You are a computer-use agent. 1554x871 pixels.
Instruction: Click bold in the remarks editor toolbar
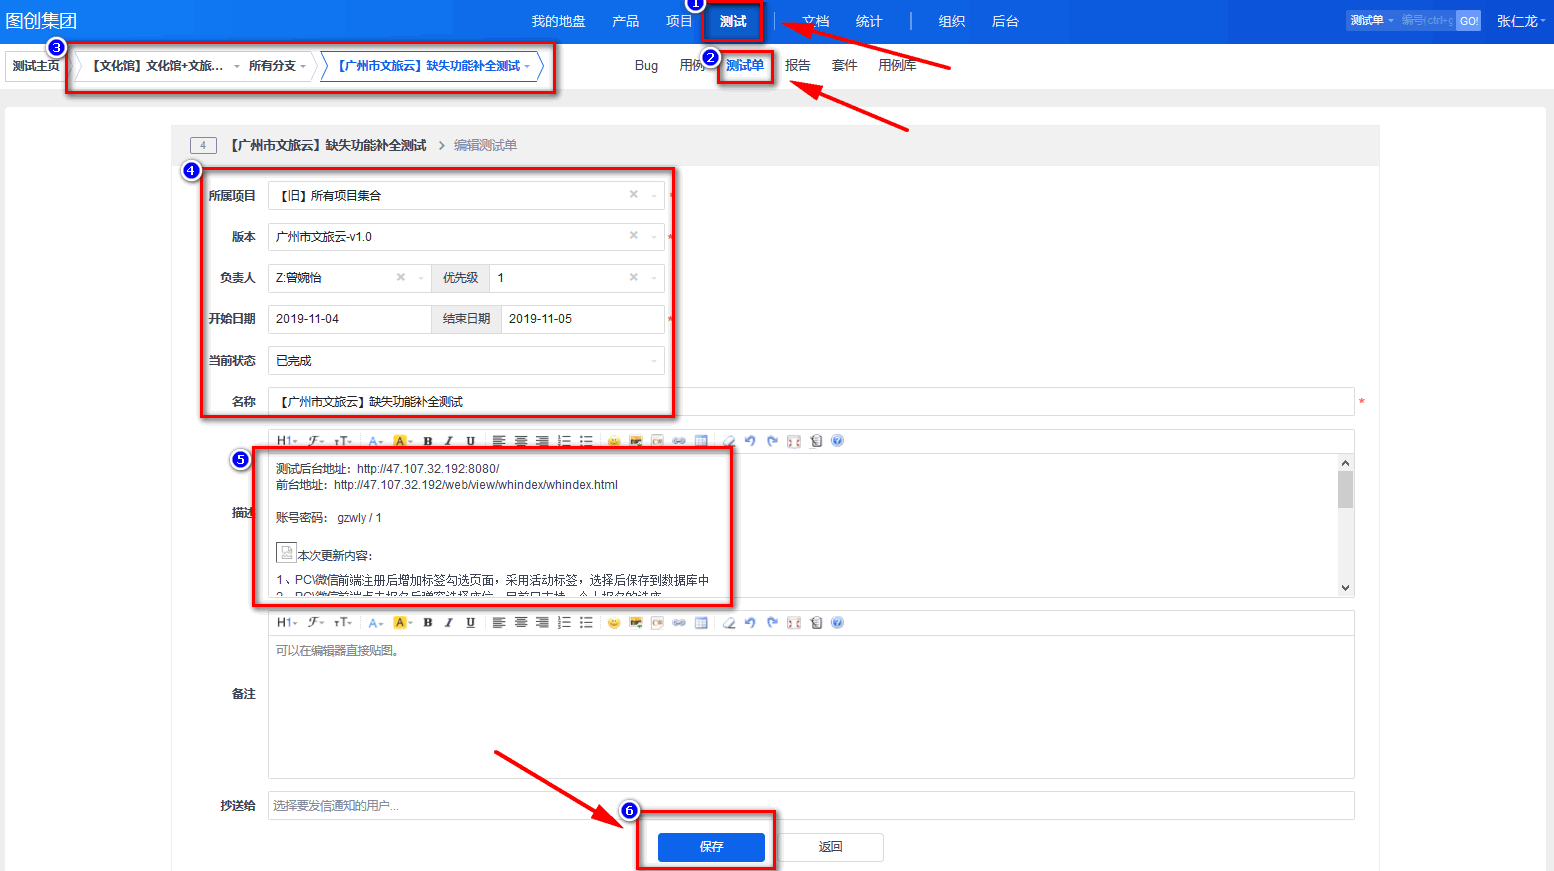[x=428, y=623]
